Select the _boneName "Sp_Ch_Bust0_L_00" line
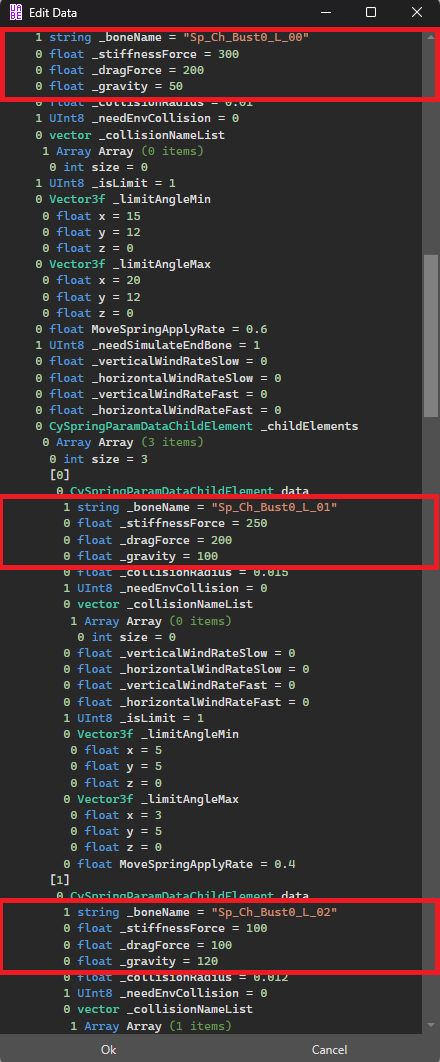The width and height of the screenshot is (440, 1062). tap(173, 37)
